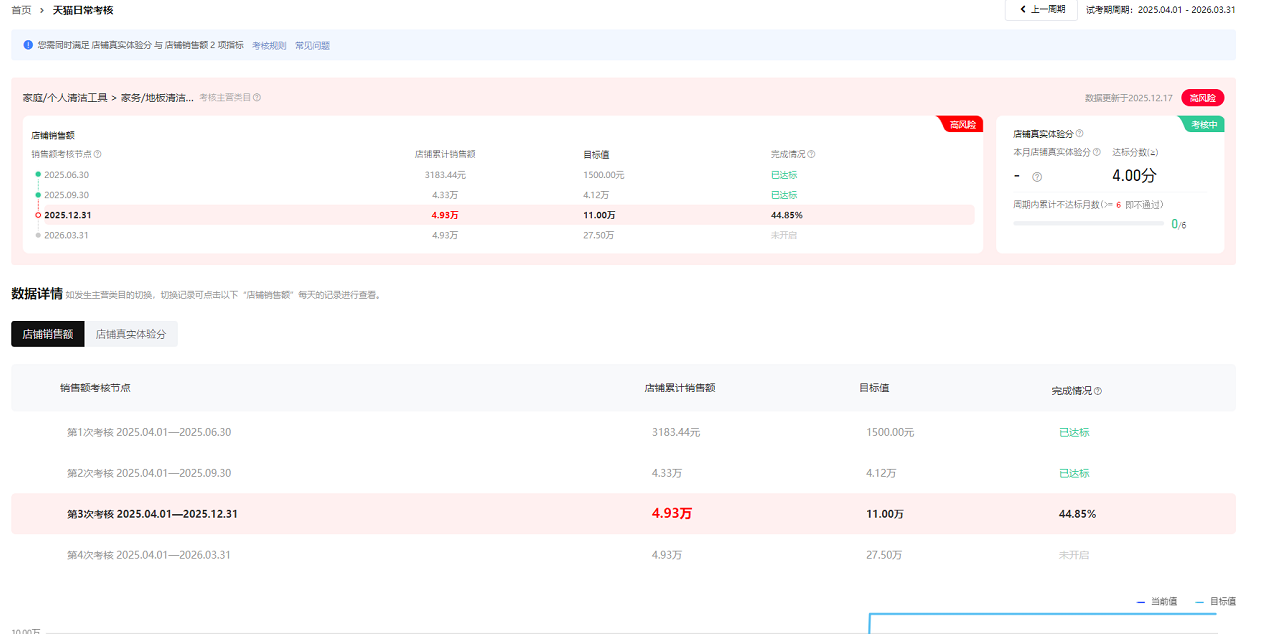This screenshot has height=634, width=1271.
Task: Click help icon in 完成情况 table header
Action: (1098, 391)
